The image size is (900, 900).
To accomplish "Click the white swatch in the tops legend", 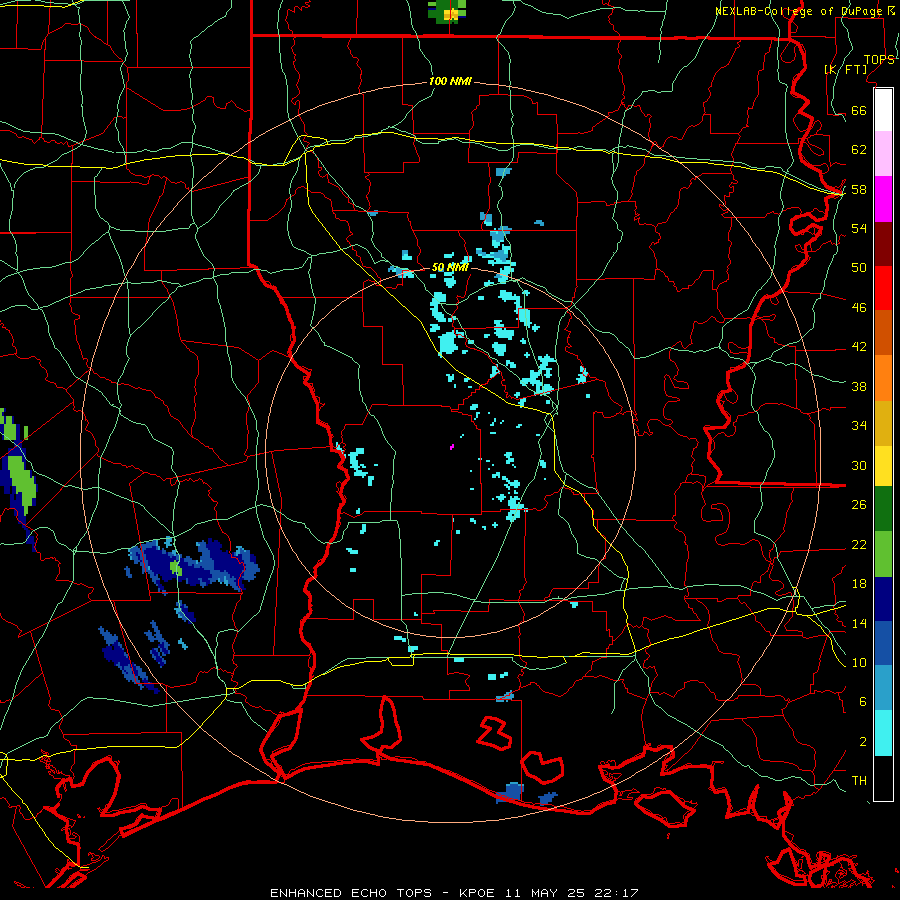I will [883, 110].
